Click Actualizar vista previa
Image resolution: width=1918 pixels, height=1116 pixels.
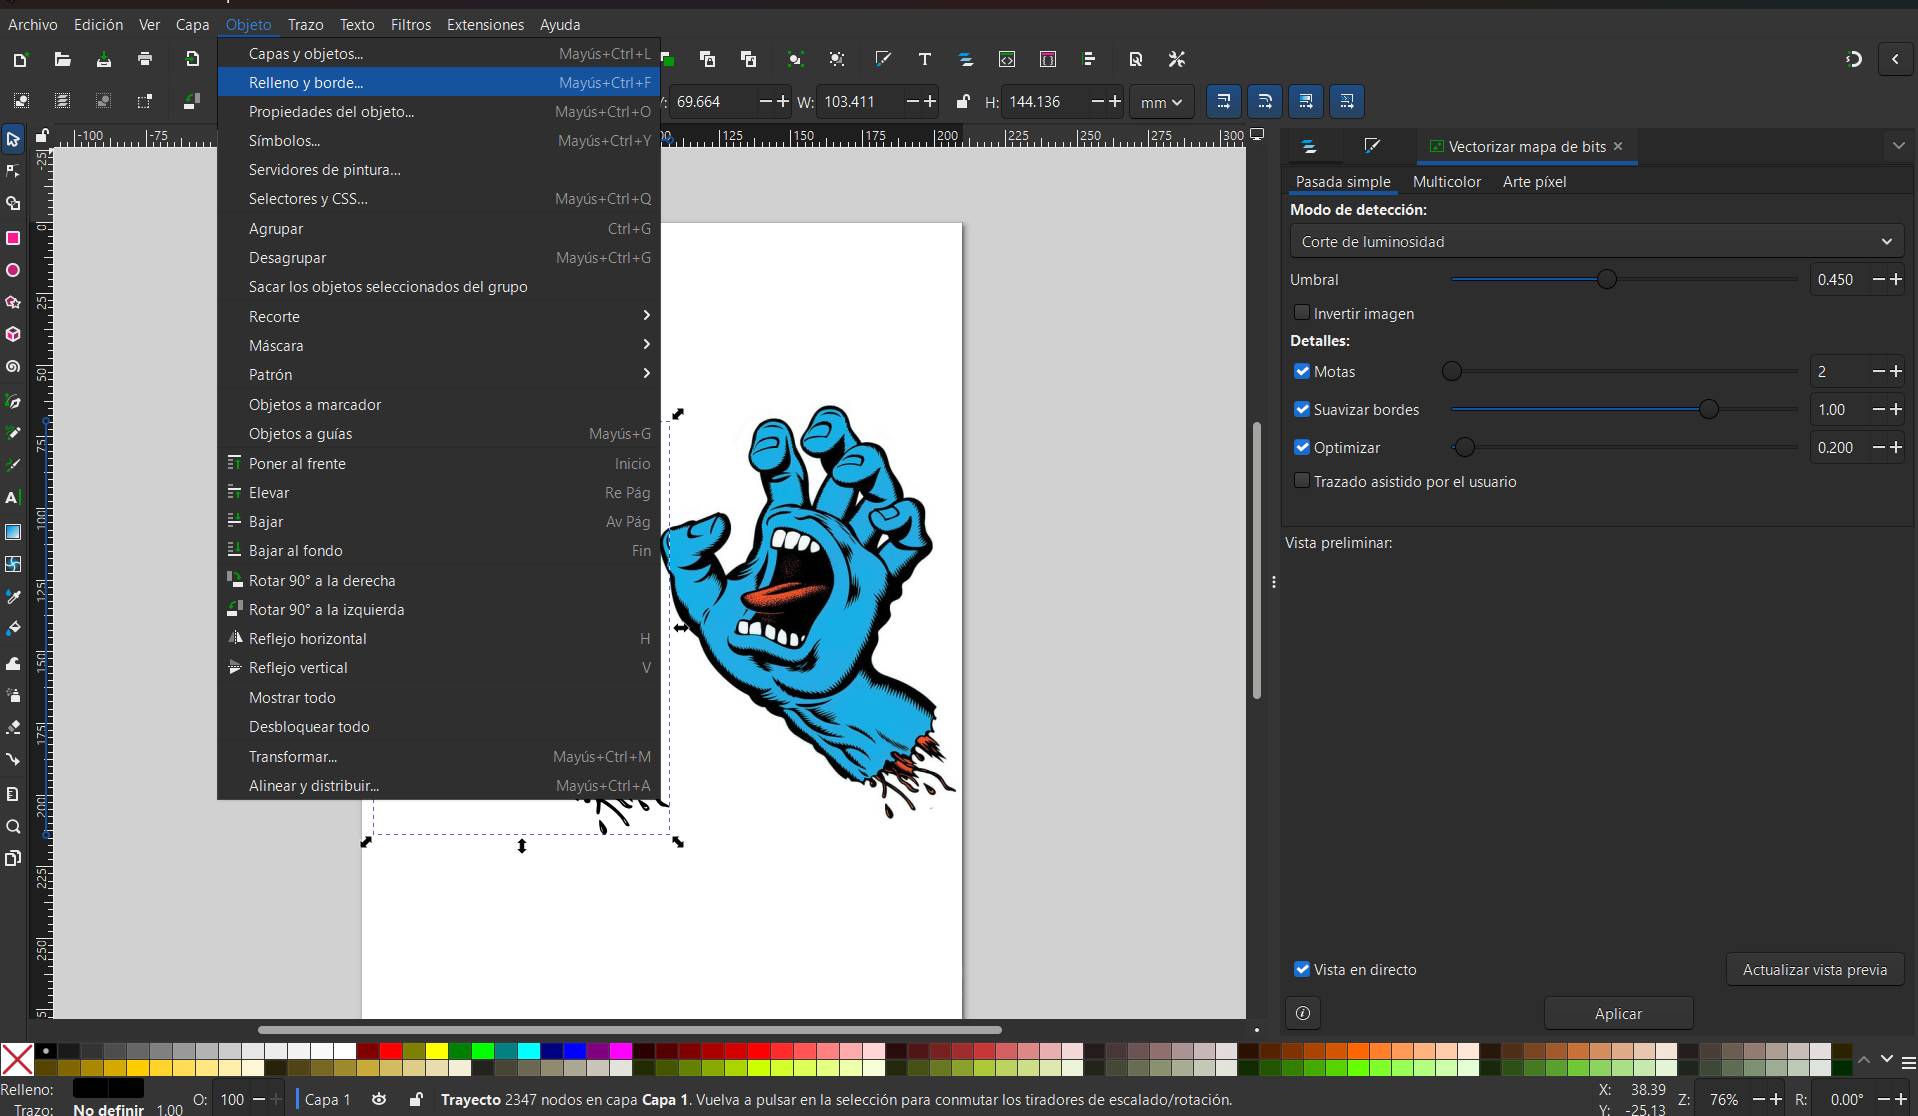click(1814, 969)
